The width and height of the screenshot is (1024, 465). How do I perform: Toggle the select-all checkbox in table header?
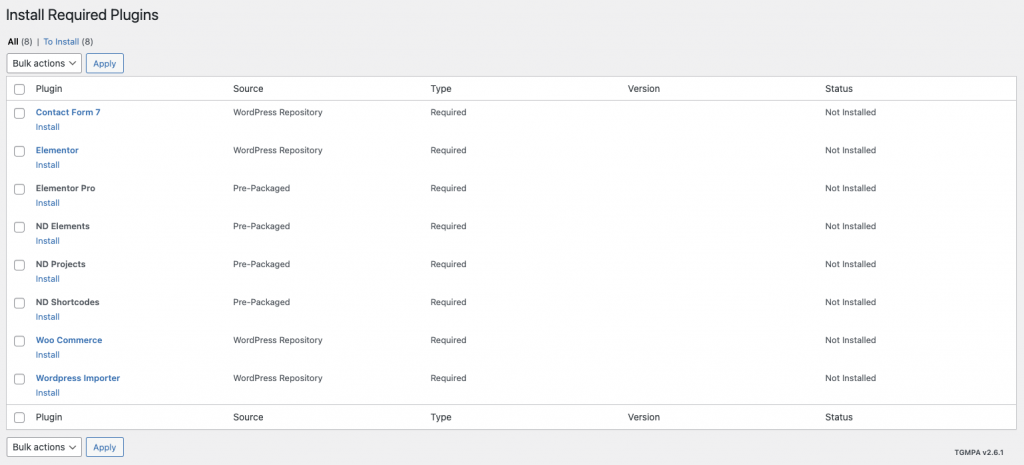pos(19,89)
